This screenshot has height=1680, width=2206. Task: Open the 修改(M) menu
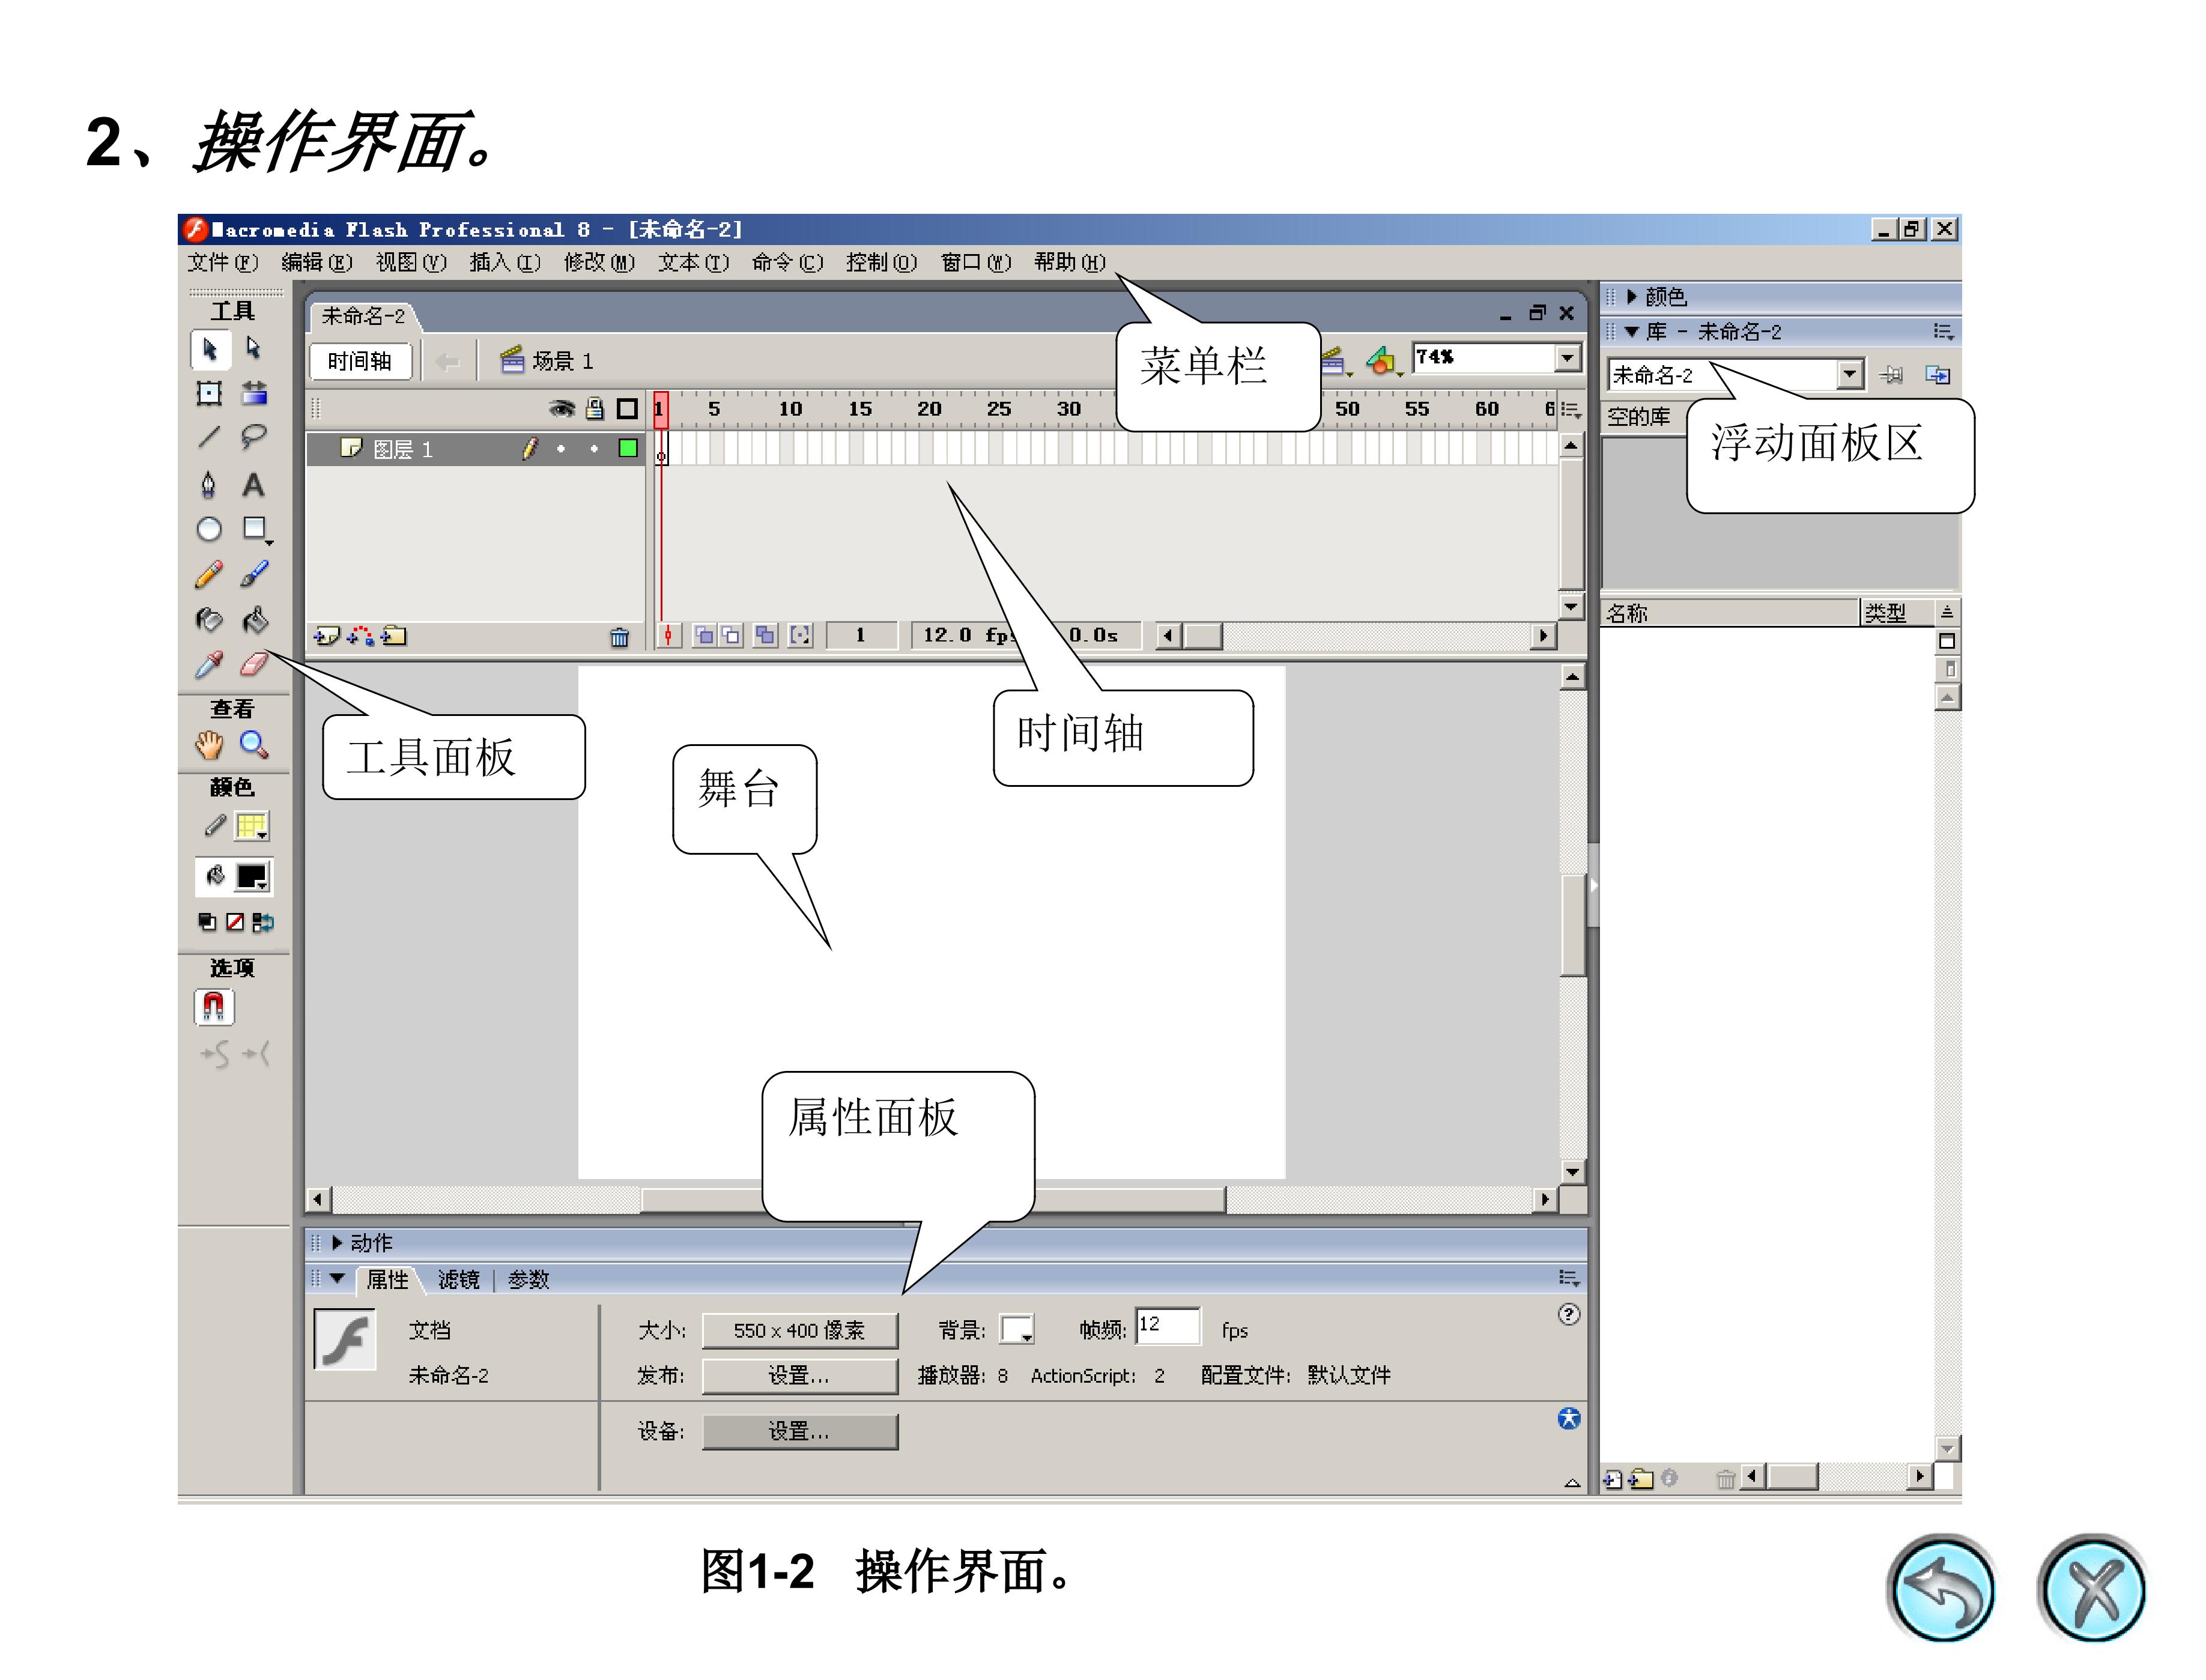point(599,262)
